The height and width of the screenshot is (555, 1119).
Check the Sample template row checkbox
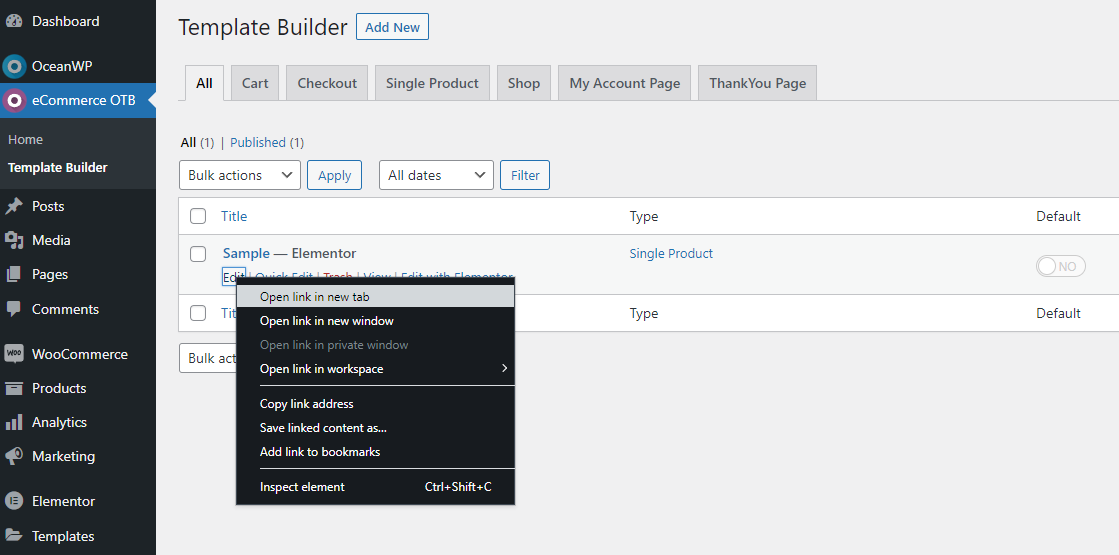tap(198, 253)
